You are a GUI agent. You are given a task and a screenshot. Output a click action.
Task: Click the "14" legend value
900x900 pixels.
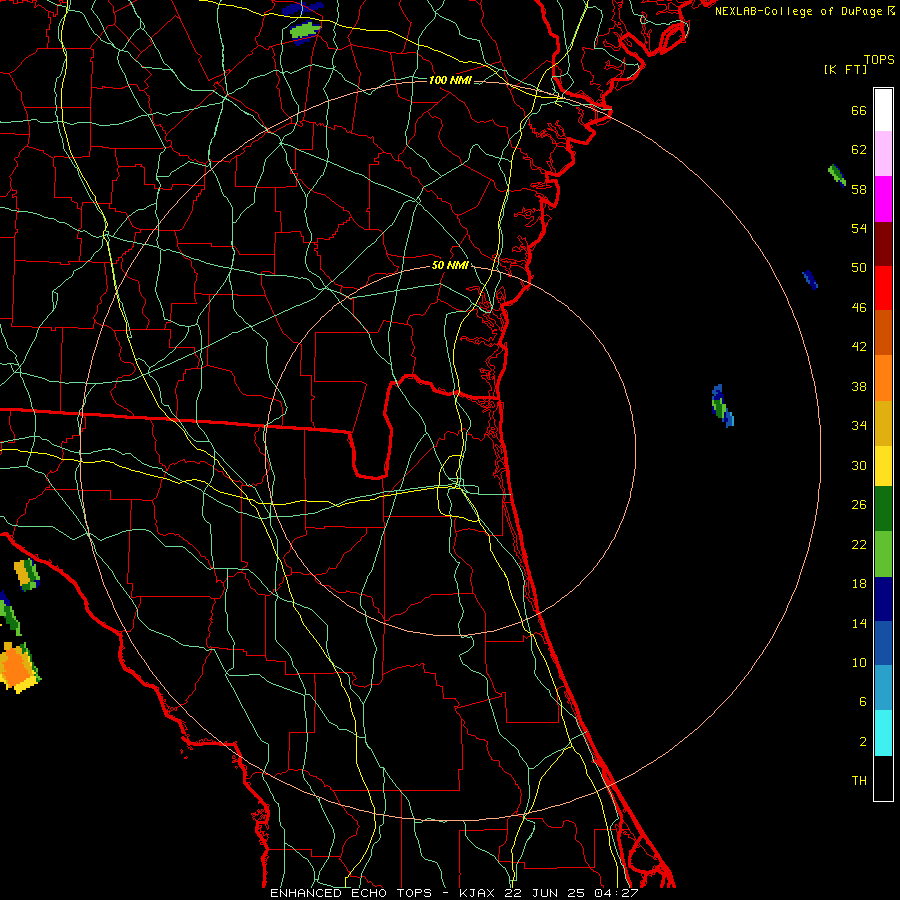click(859, 623)
